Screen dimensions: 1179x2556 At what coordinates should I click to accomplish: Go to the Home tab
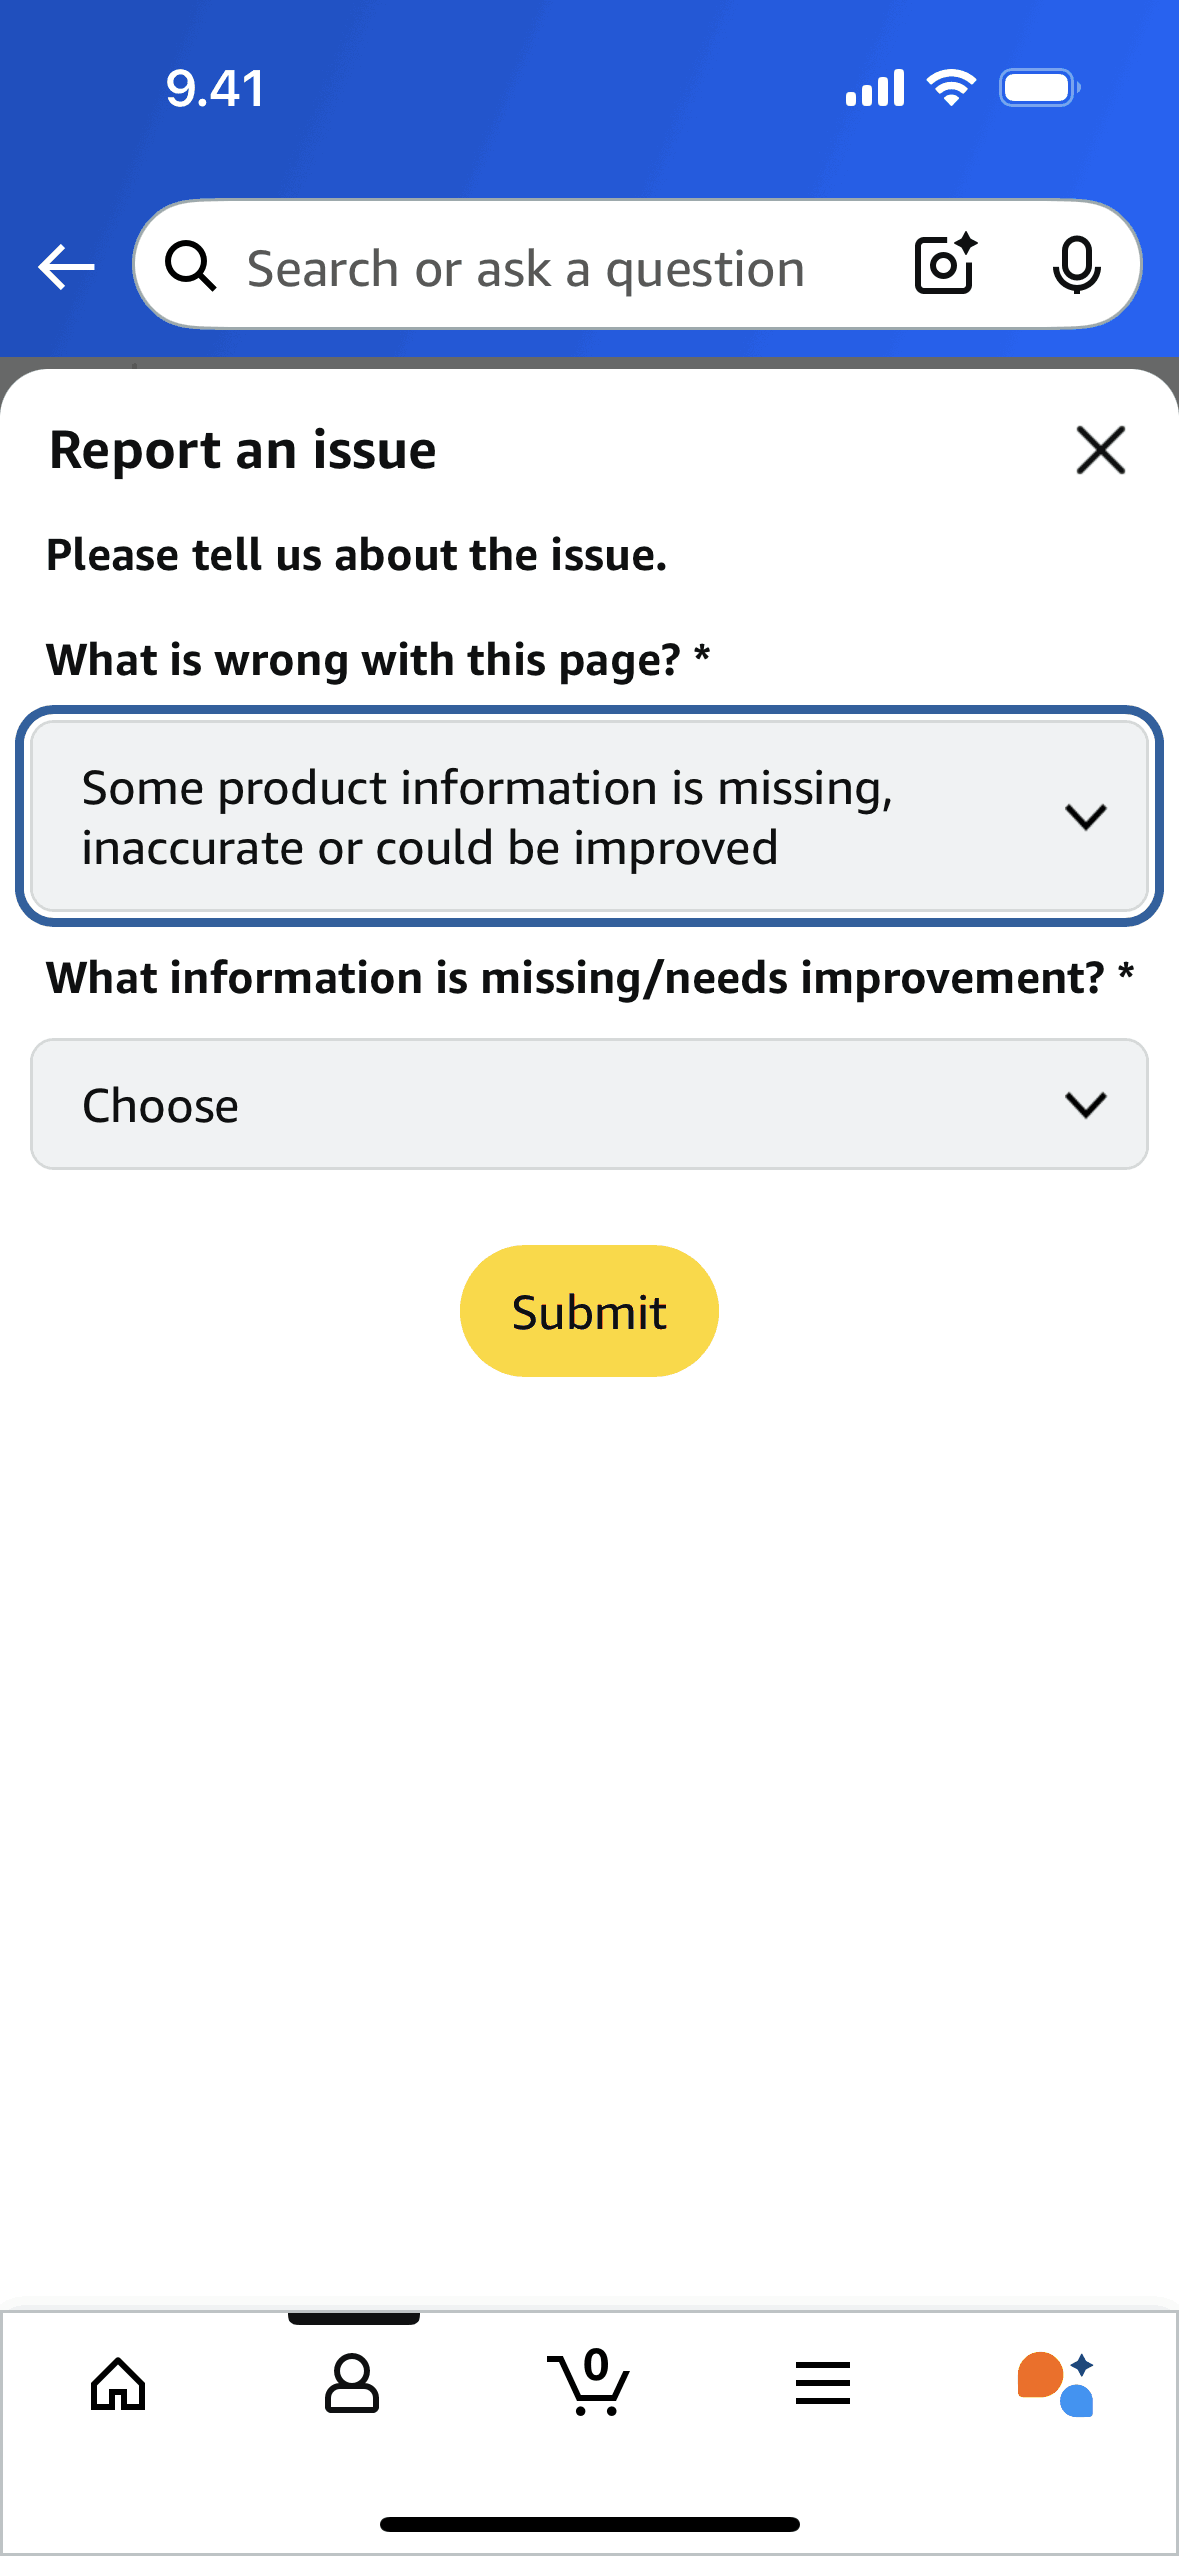coord(118,2384)
